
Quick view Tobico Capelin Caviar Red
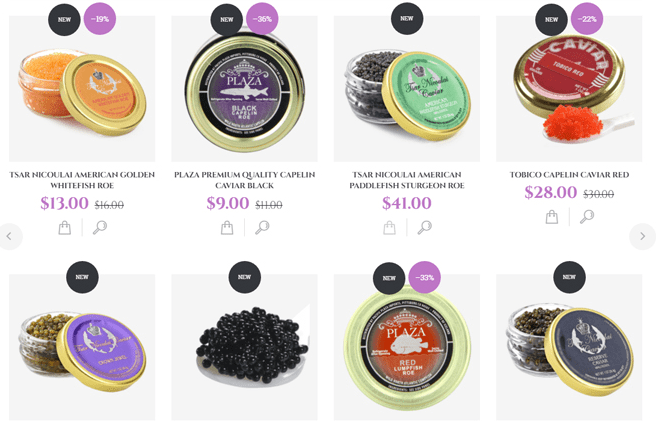pos(587,217)
